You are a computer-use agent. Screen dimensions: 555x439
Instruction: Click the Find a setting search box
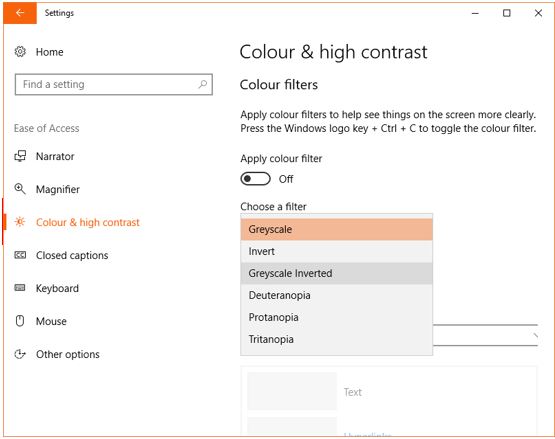click(x=114, y=84)
